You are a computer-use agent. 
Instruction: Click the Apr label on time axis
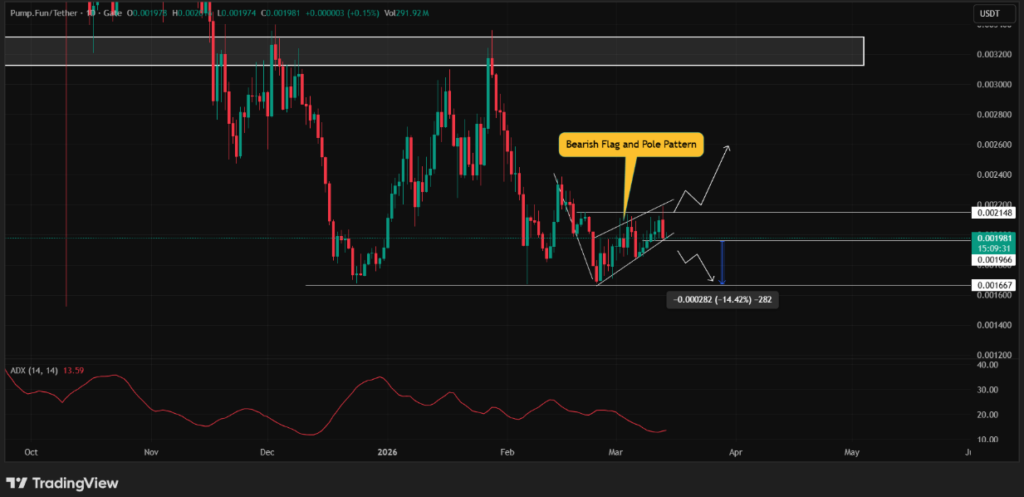(735, 451)
